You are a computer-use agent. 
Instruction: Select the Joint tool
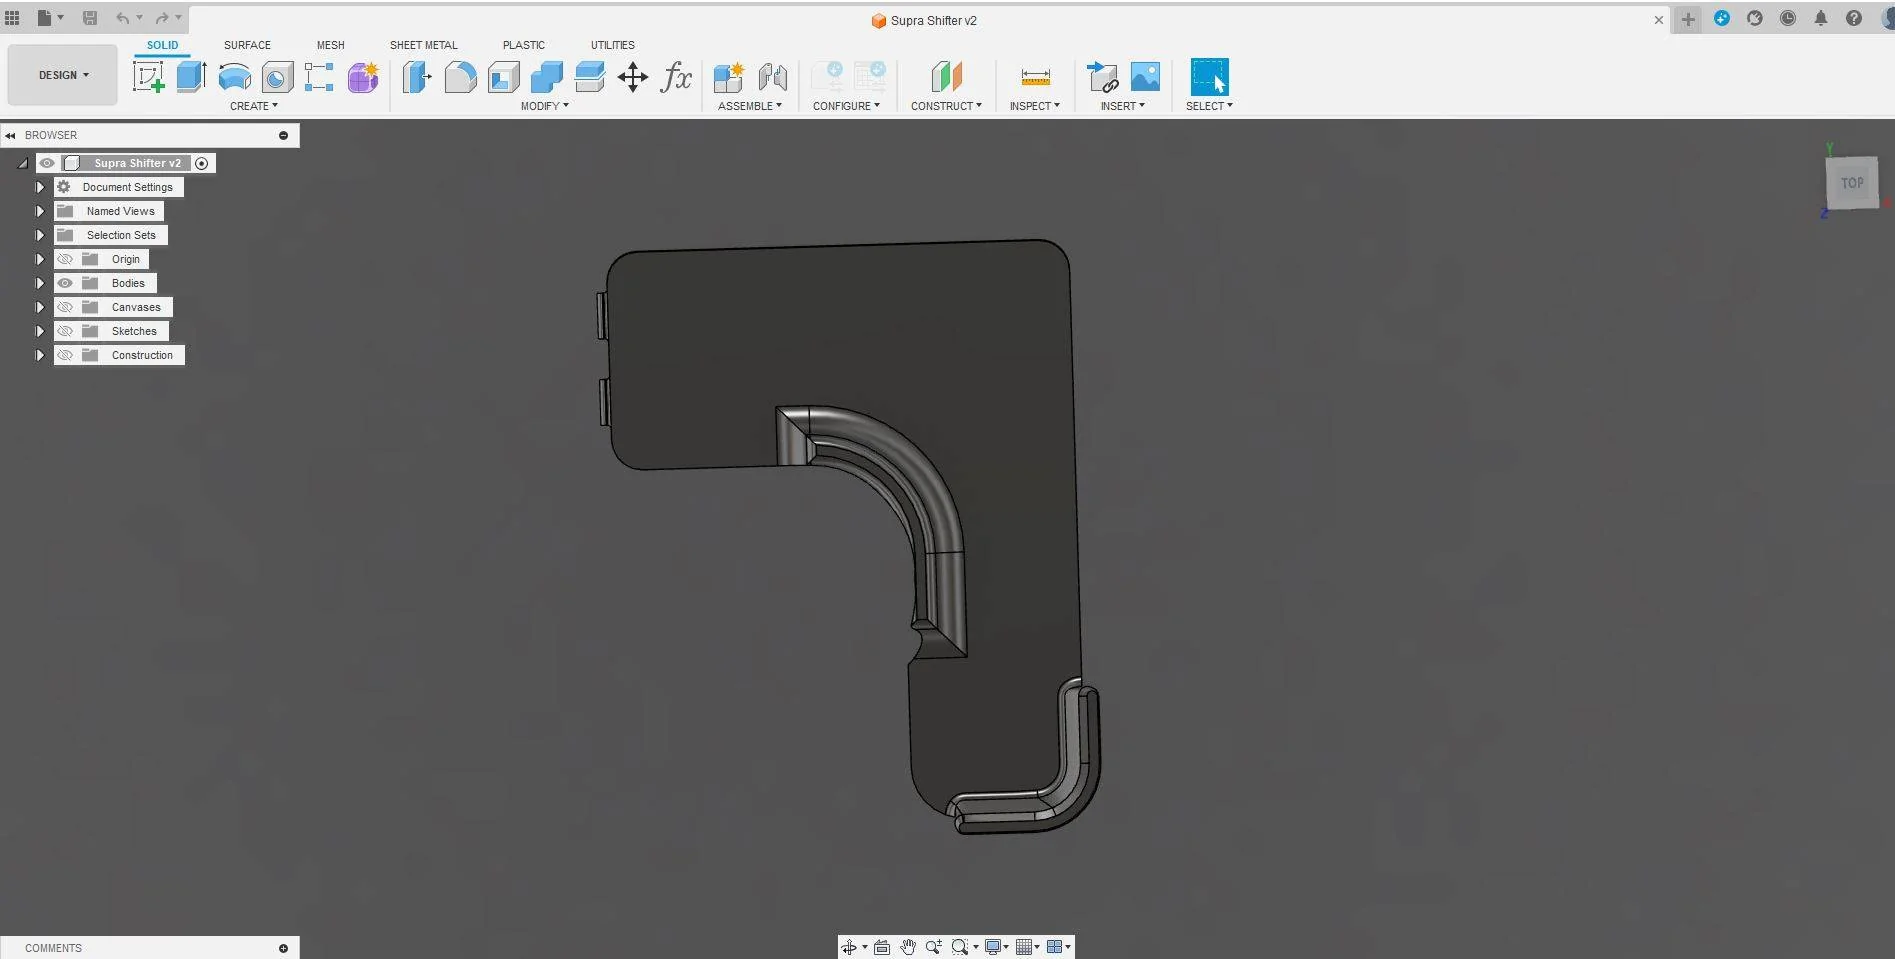click(x=773, y=77)
